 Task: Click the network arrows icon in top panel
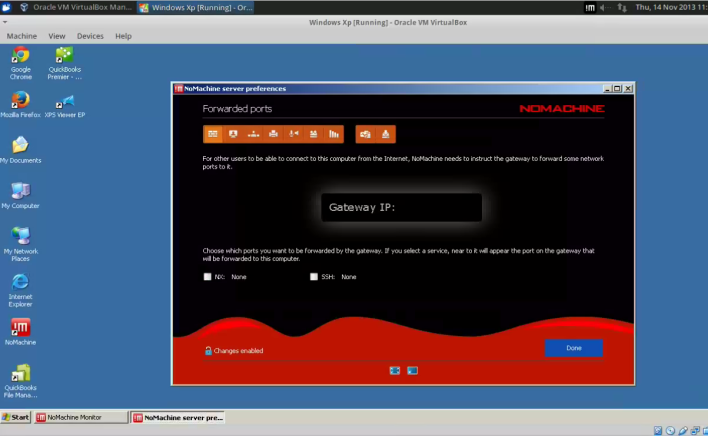622,7
